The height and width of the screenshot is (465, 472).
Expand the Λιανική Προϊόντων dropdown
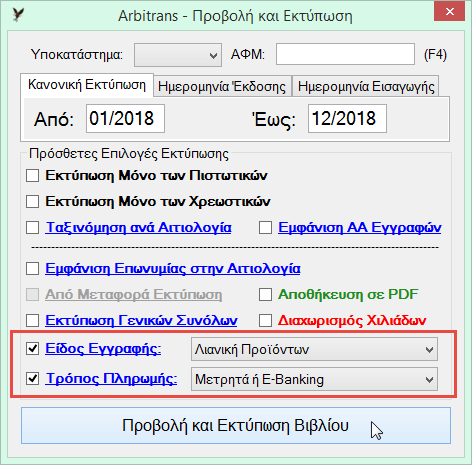(314, 349)
